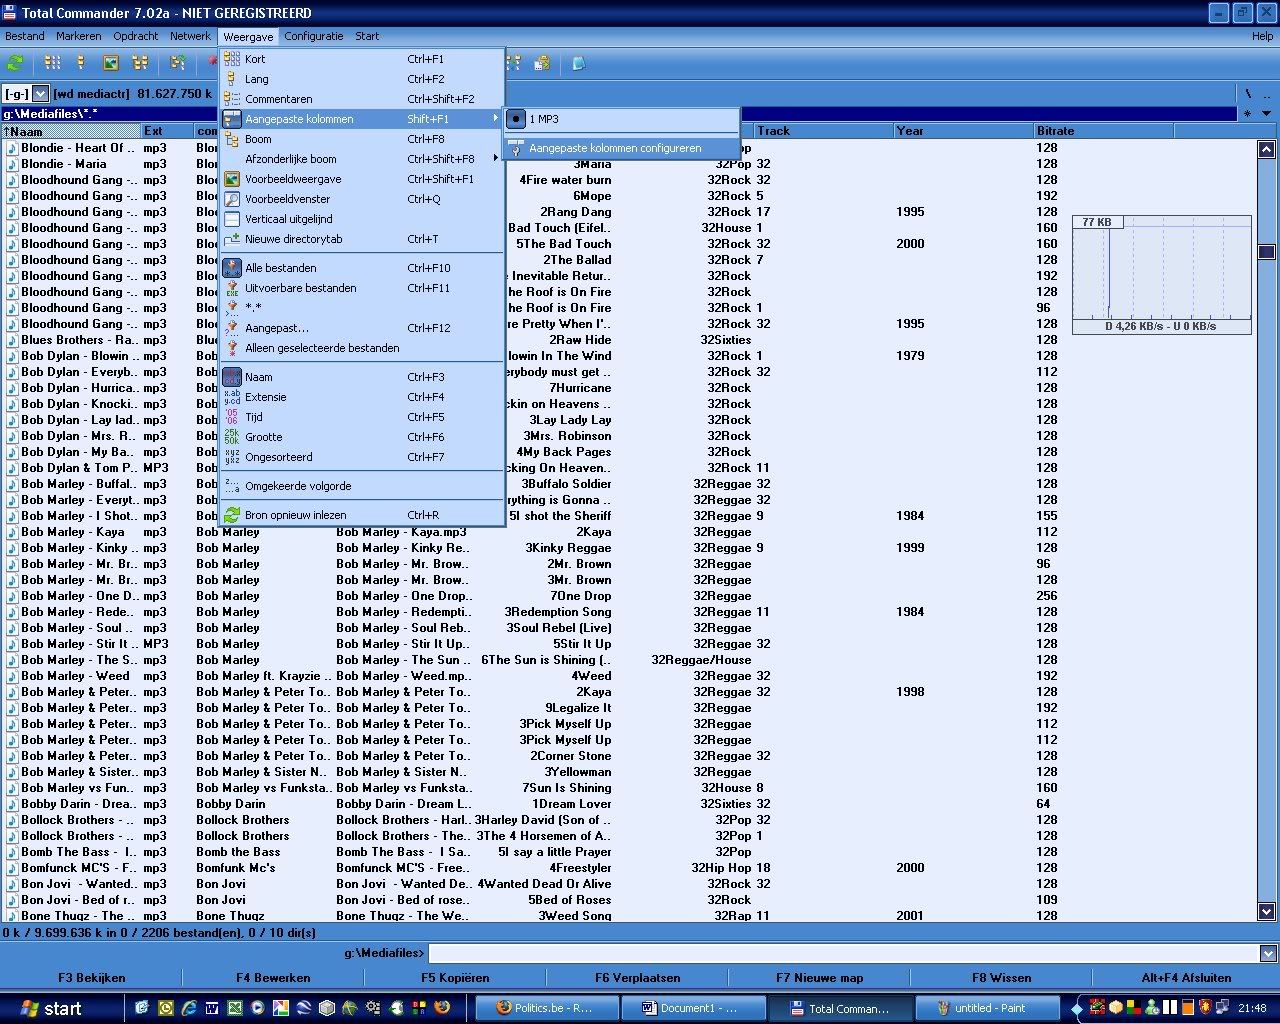
Task: Open the Bestand menu
Action: tap(25, 36)
